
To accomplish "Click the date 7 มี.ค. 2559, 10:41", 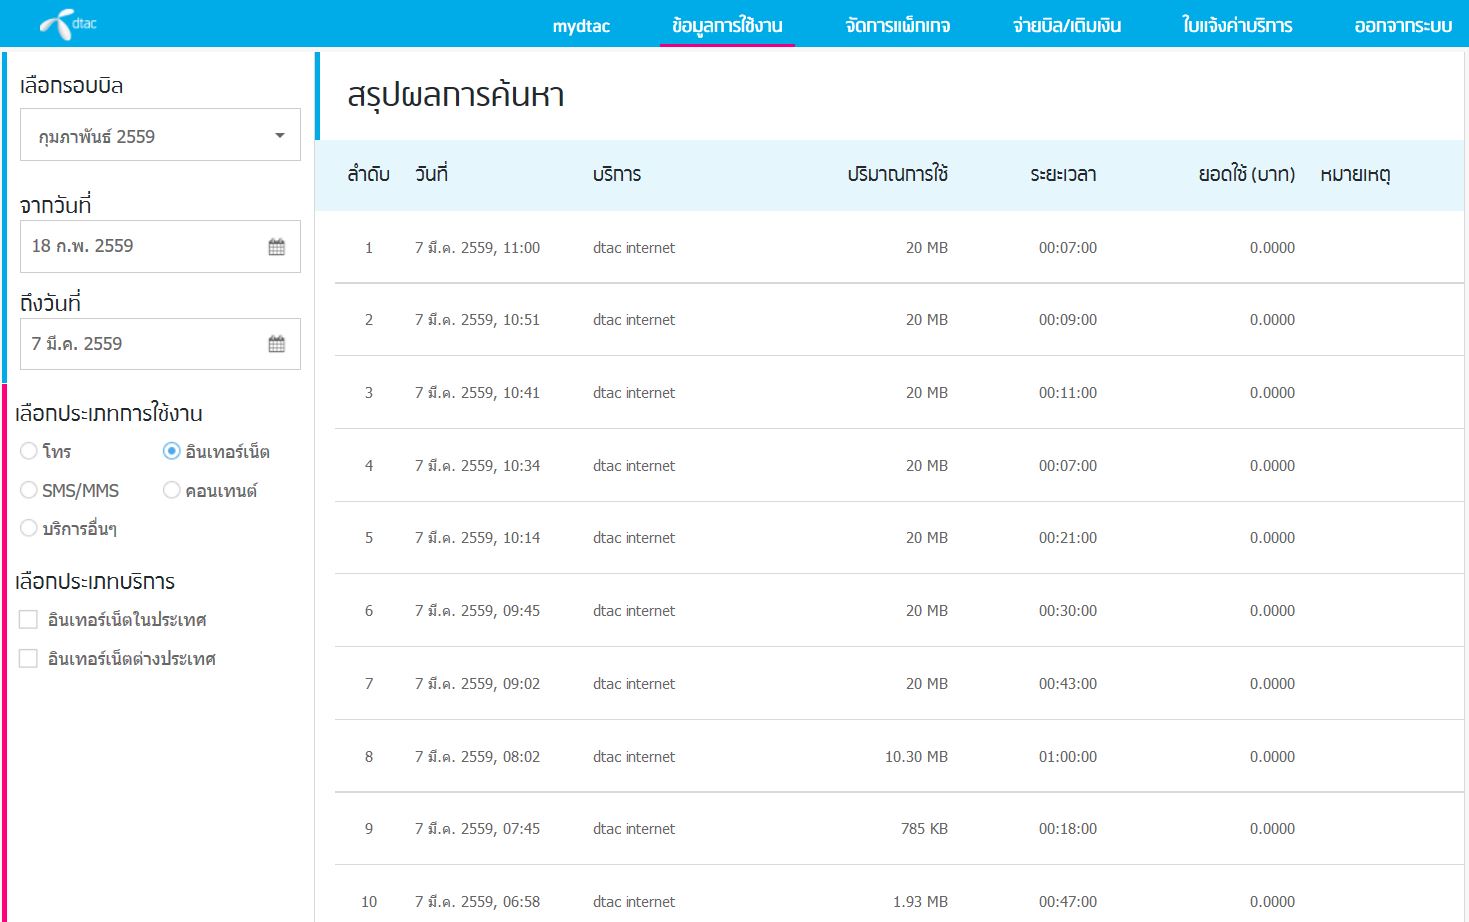I will (x=477, y=393).
